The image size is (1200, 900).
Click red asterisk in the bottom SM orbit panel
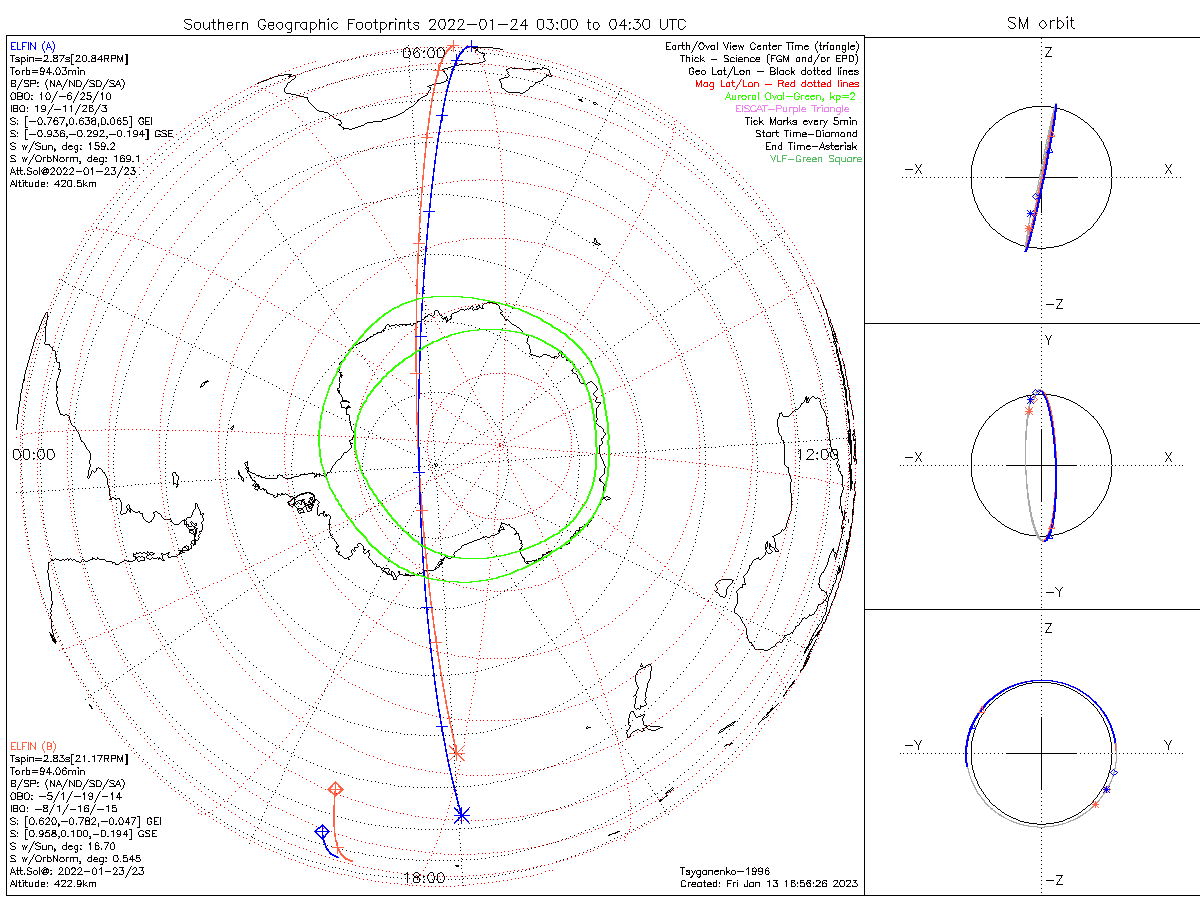[x=1096, y=803]
